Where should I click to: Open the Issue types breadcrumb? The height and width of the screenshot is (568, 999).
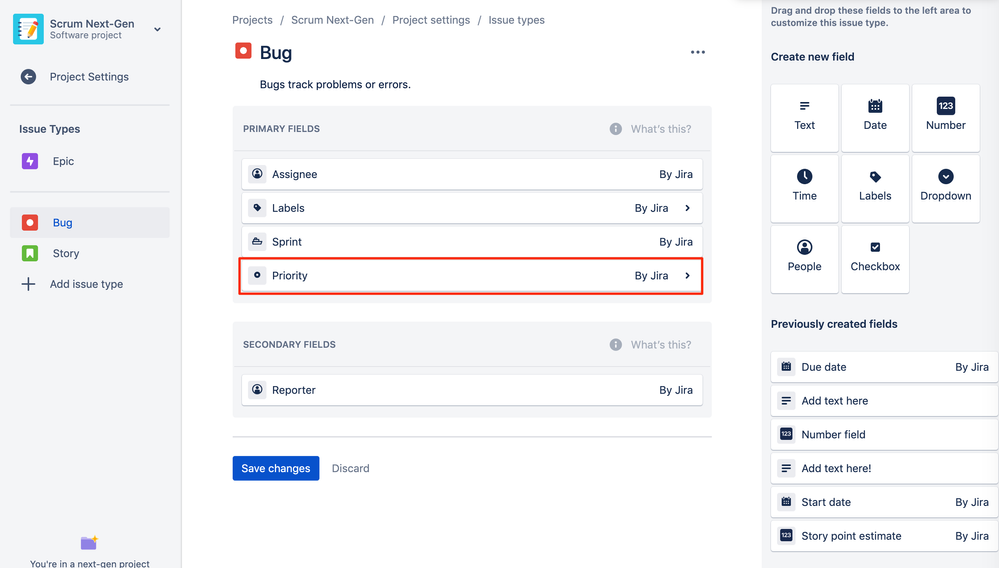tap(517, 20)
